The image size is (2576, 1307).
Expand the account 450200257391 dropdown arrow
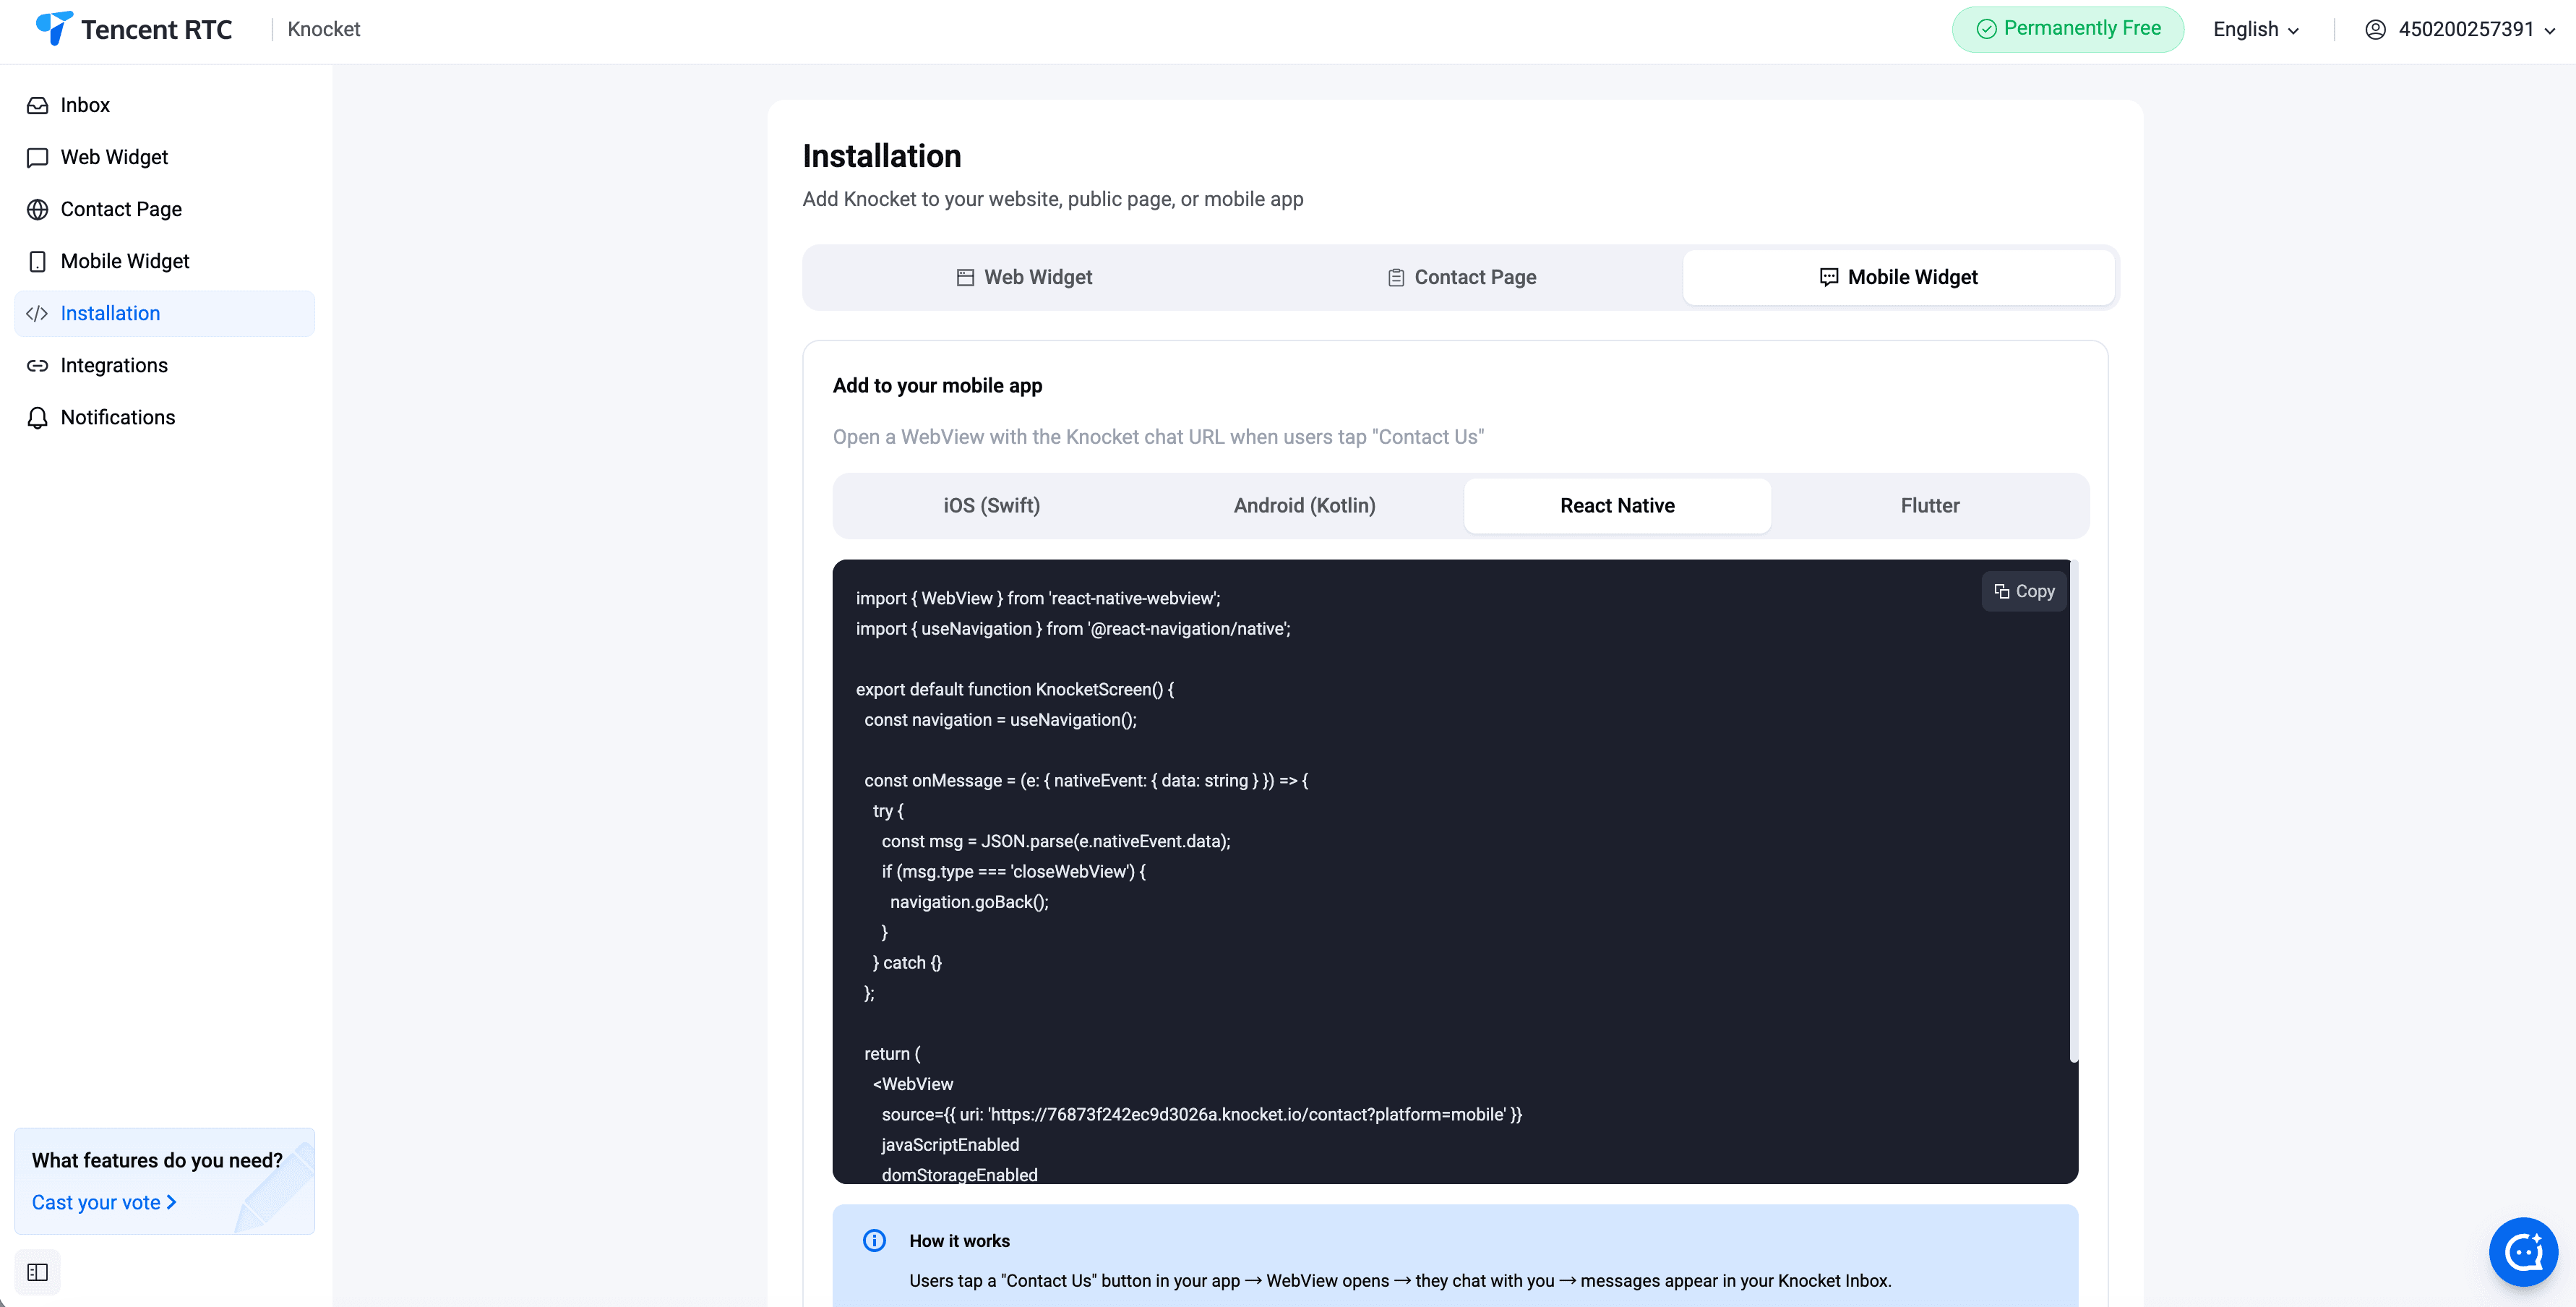point(2549,31)
